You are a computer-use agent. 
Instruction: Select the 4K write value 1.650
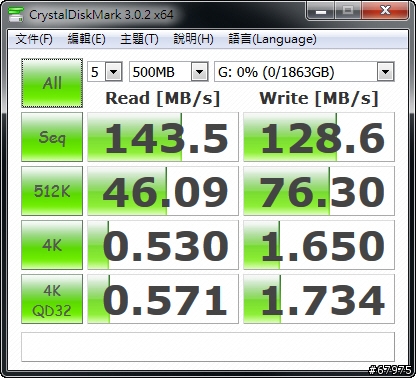[319, 245]
